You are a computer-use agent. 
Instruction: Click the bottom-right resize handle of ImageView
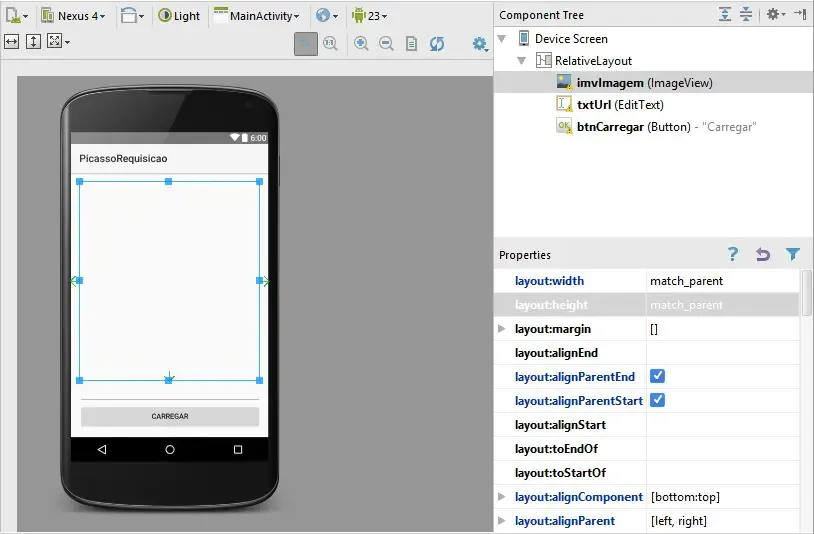(260, 380)
